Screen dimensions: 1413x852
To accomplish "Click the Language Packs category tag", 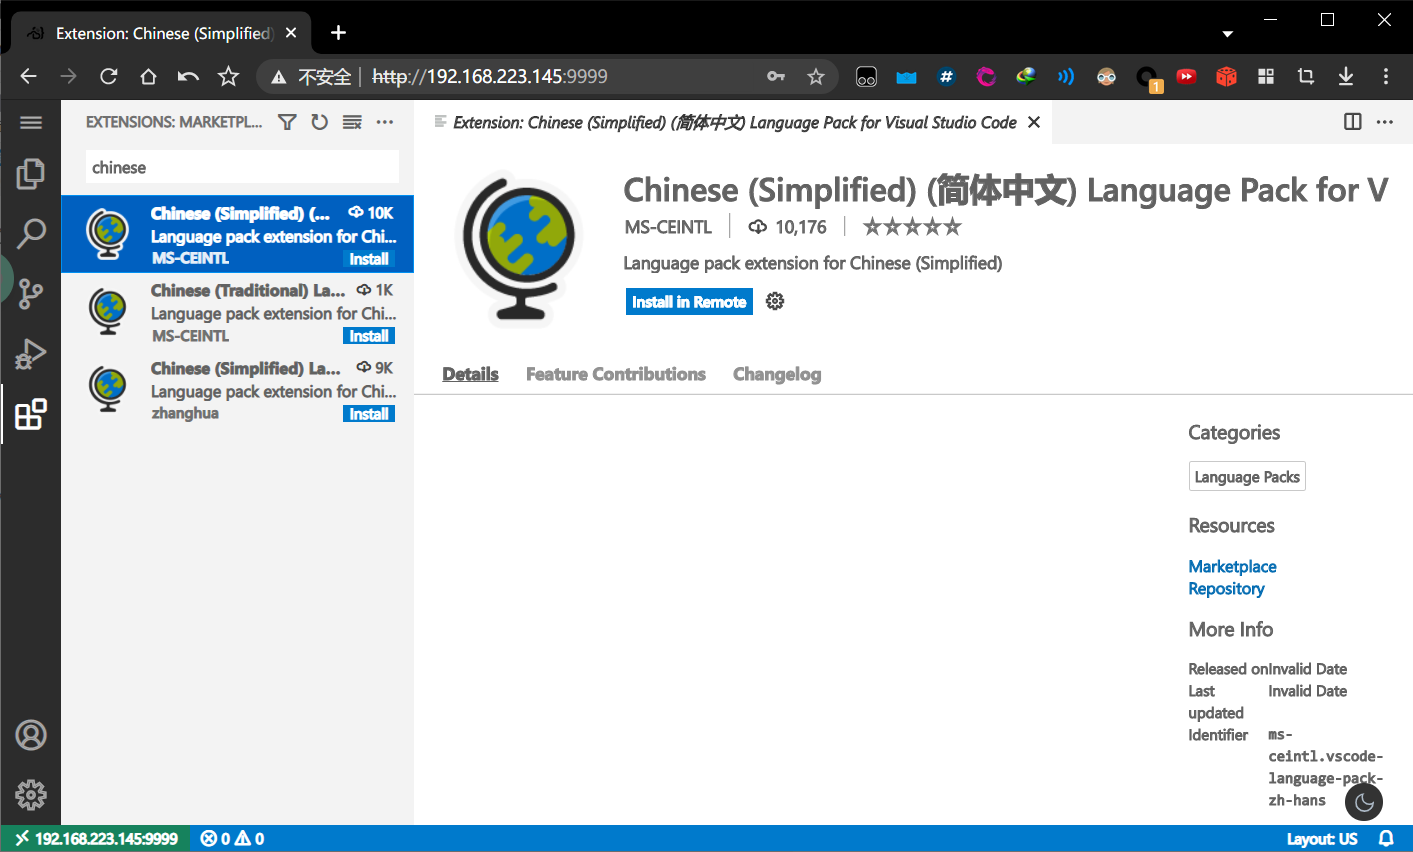I will click(x=1247, y=477).
